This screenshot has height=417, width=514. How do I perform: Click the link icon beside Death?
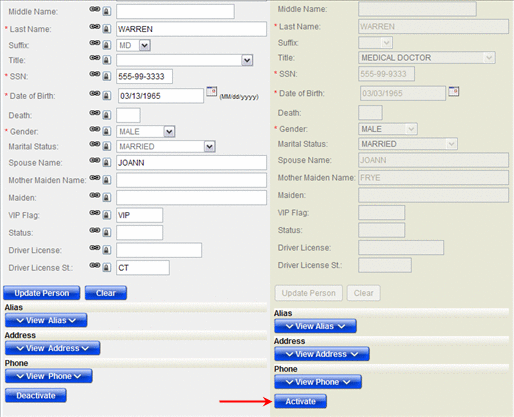click(95, 113)
